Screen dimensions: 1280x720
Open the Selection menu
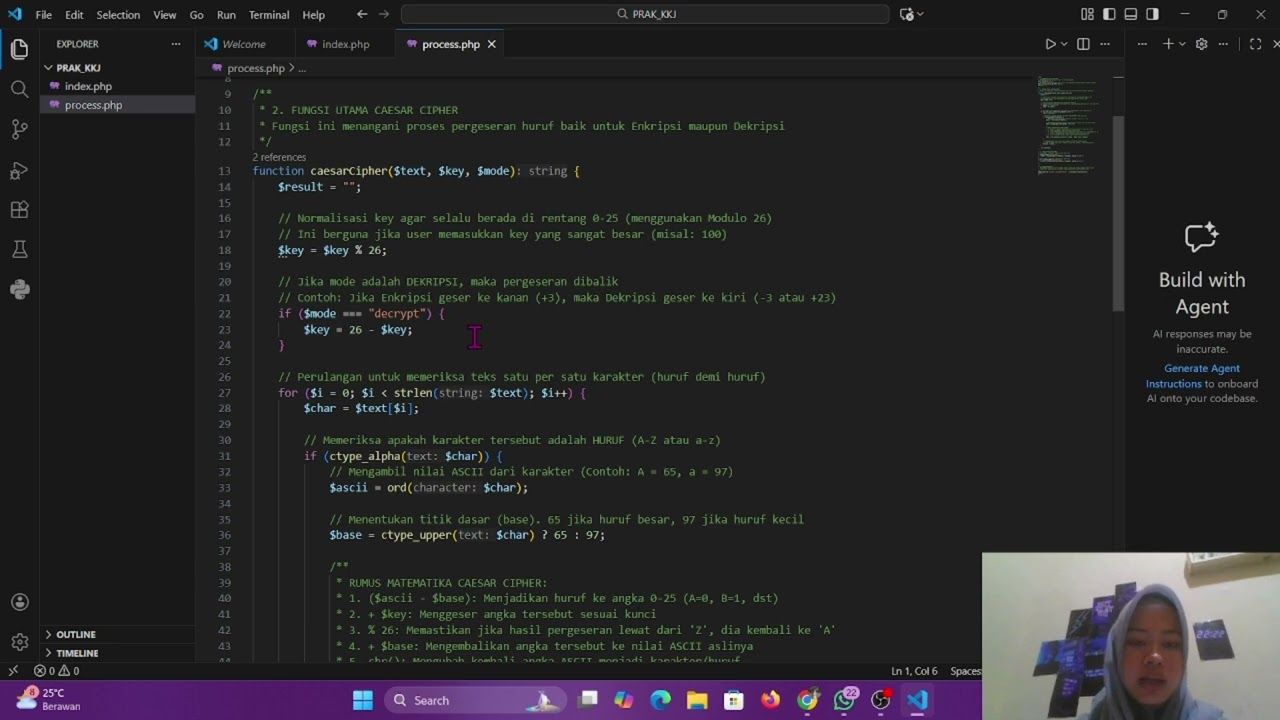(x=118, y=15)
